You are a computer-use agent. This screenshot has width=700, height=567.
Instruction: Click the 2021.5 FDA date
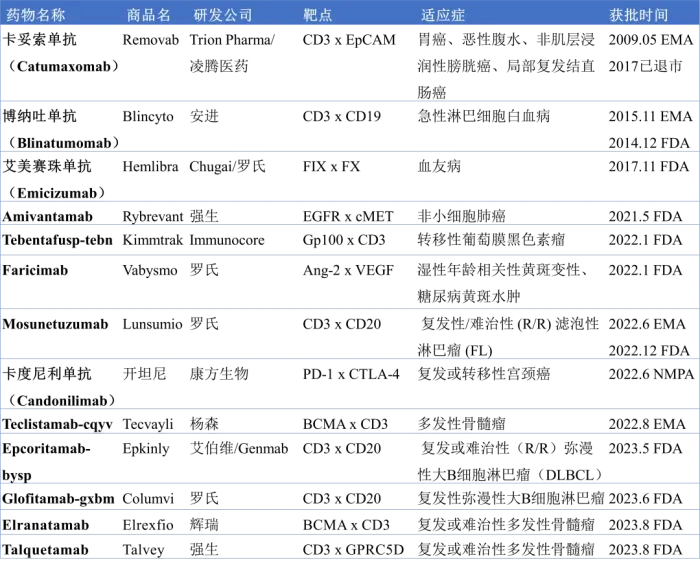(645, 217)
